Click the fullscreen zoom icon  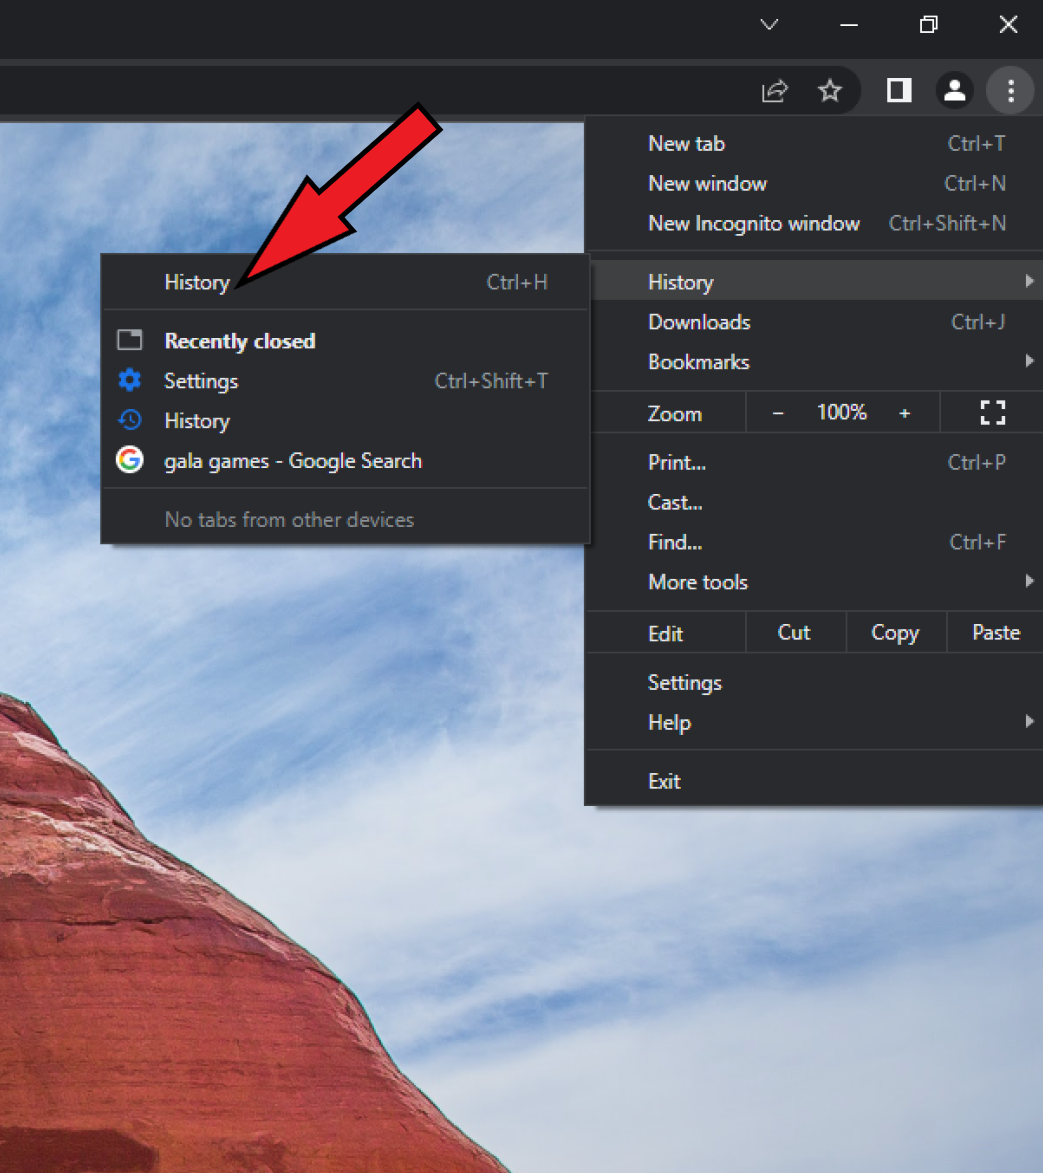(993, 412)
